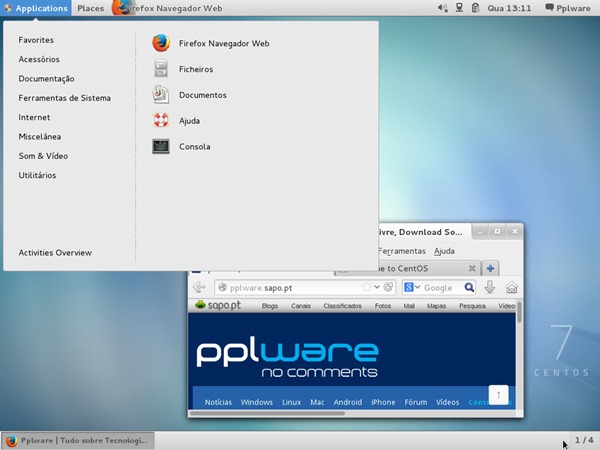The image size is (600, 450).
Task: Click the ppware logo banner
Action: (x=287, y=359)
